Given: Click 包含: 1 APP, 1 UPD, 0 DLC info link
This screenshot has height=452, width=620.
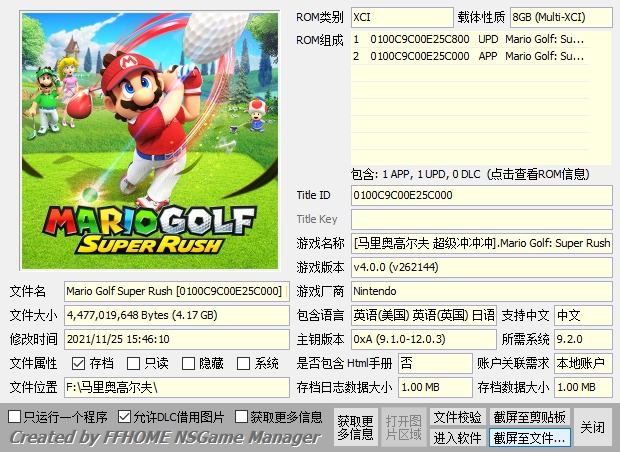Looking at the screenshot, I should pos(470,174).
